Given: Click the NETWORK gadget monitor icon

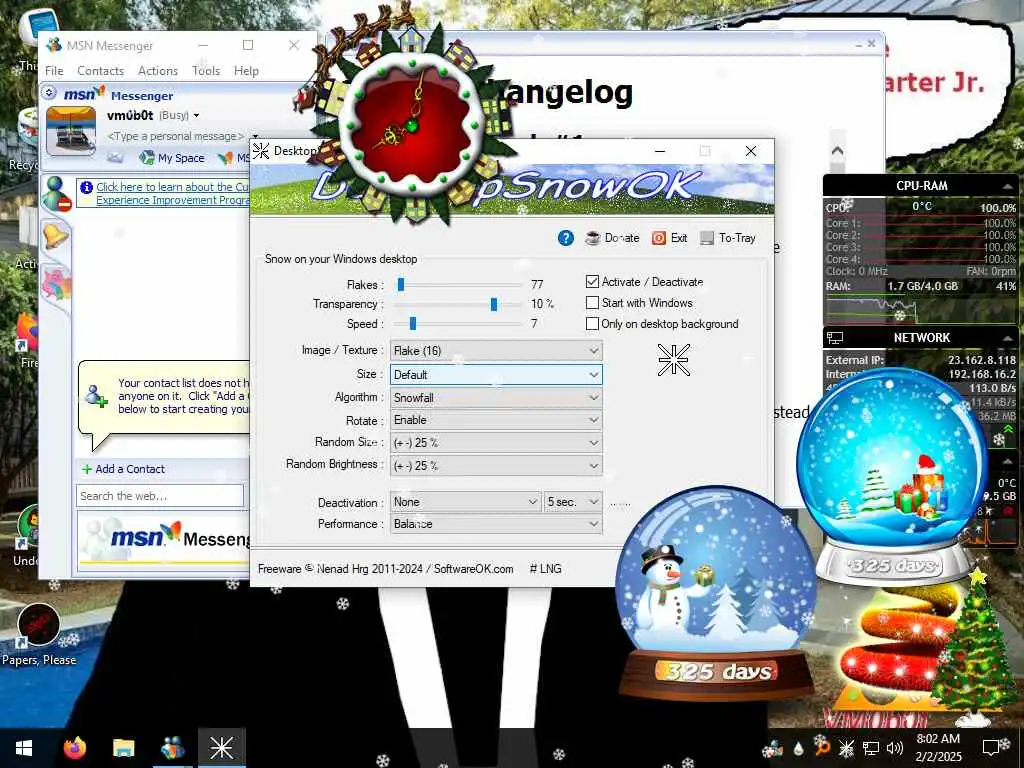Looking at the screenshot, I should (x=835, y=338).
